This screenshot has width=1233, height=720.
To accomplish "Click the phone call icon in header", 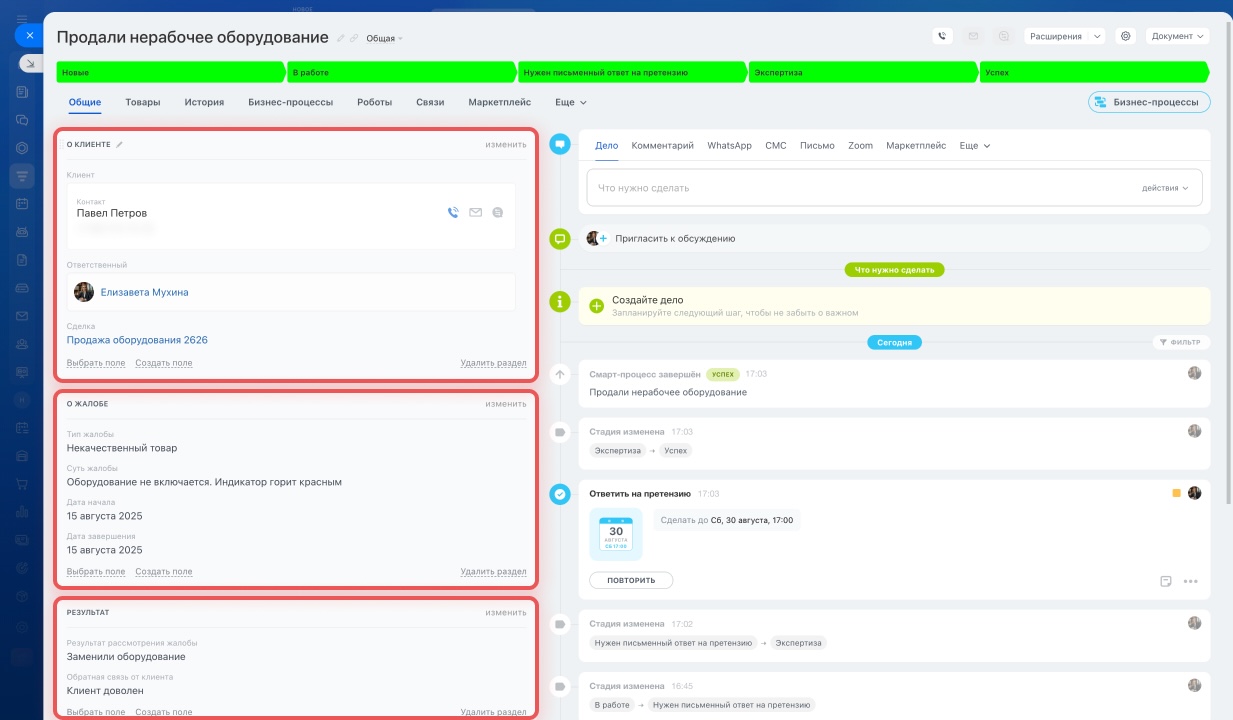I will pos(942,36).
